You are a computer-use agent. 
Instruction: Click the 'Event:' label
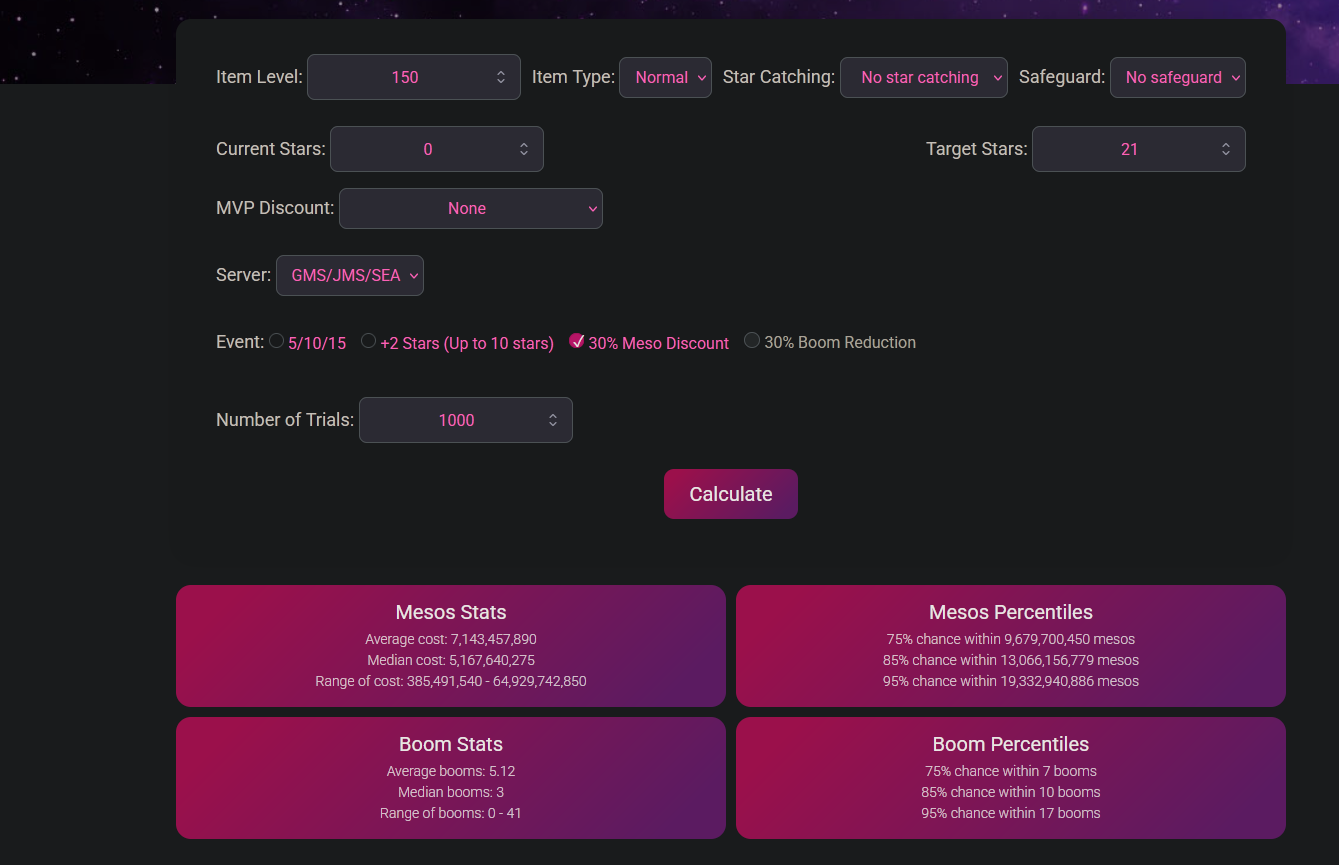tap(240, 342)
